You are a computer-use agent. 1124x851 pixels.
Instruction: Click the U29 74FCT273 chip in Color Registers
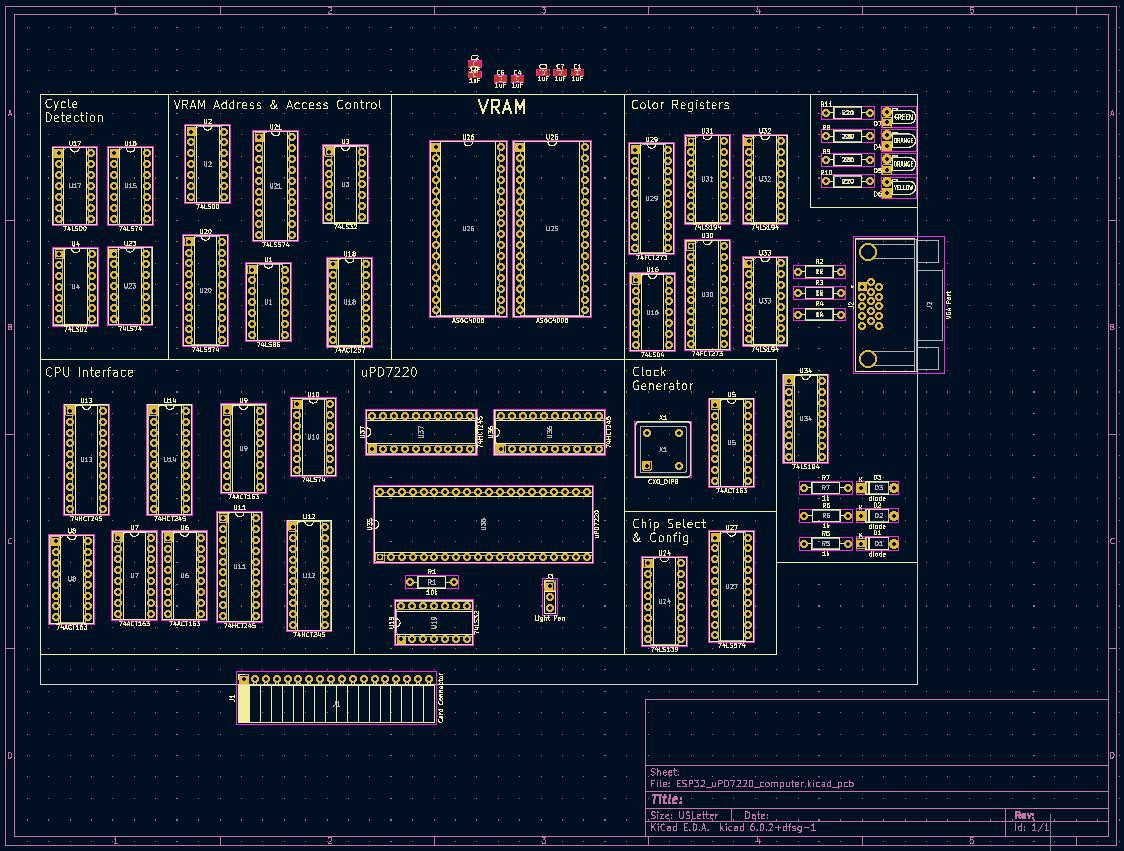(651, 198)
